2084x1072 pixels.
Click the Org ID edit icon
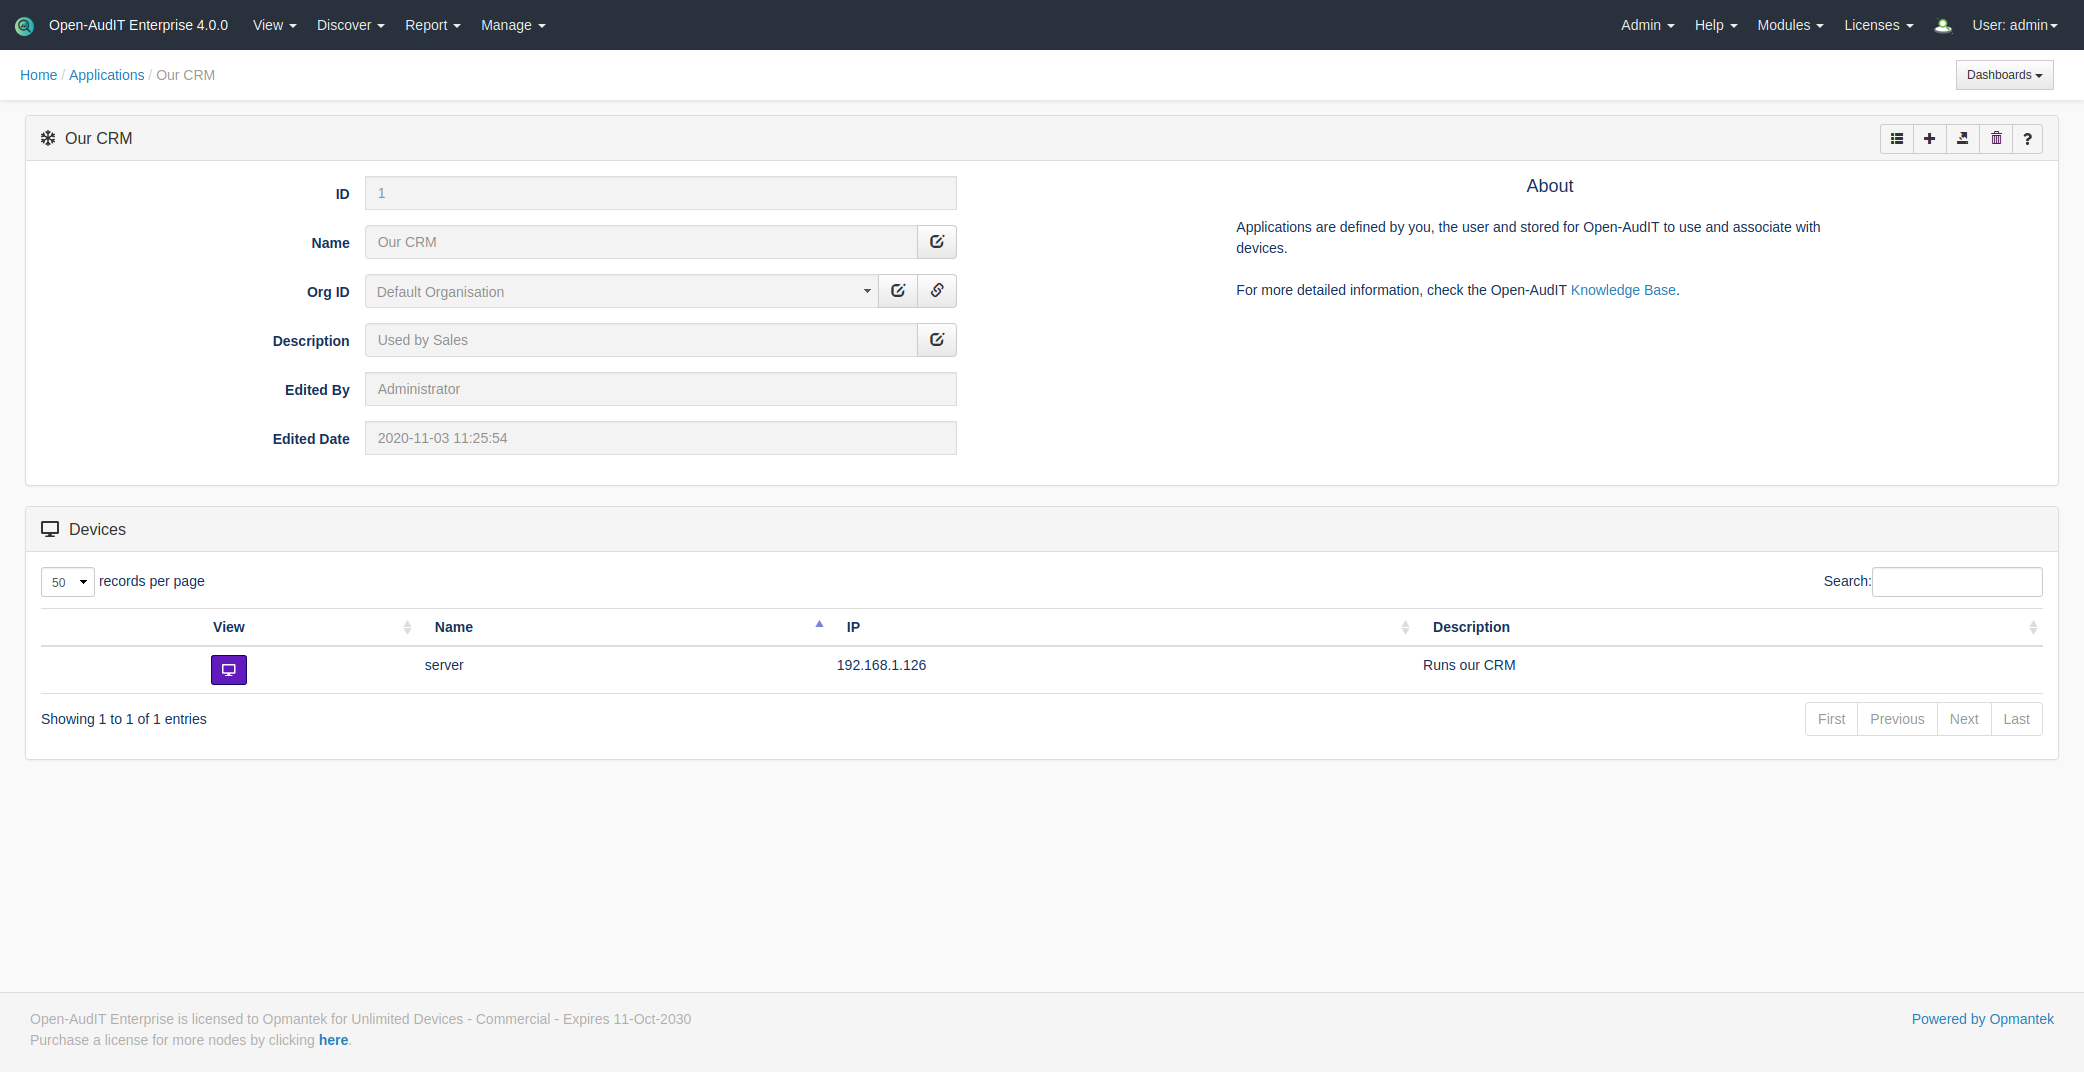898,291
